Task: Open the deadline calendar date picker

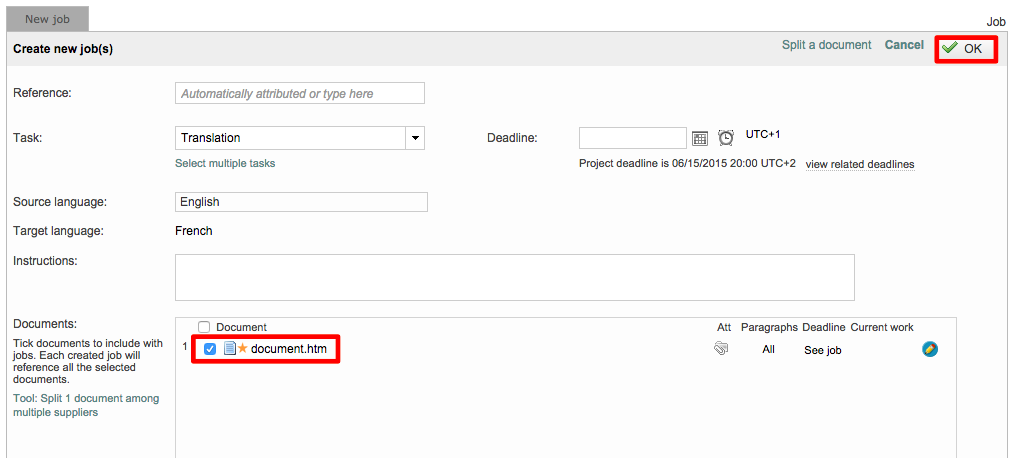Action: [x=700, y=138]
